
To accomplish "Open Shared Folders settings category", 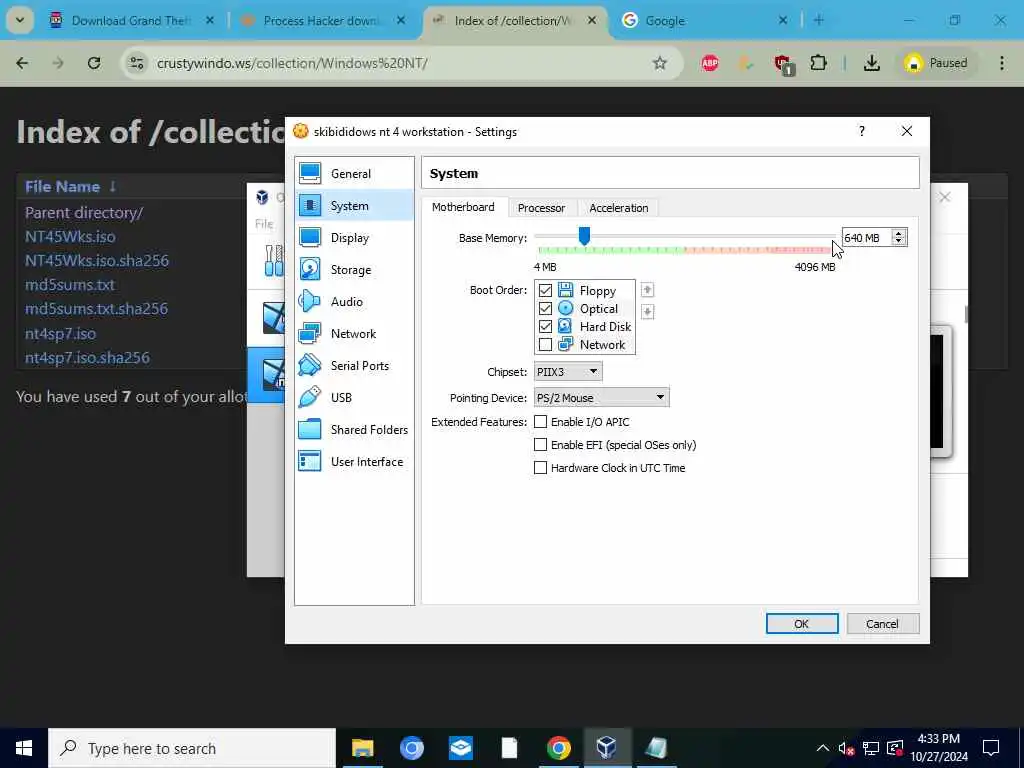I will [x=354, y=430].
